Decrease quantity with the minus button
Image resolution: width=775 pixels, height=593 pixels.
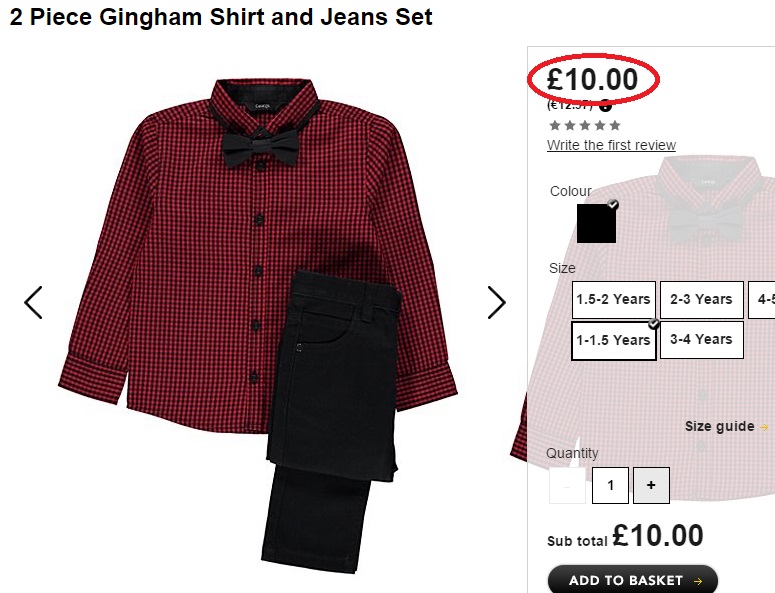tap(567, 485)
